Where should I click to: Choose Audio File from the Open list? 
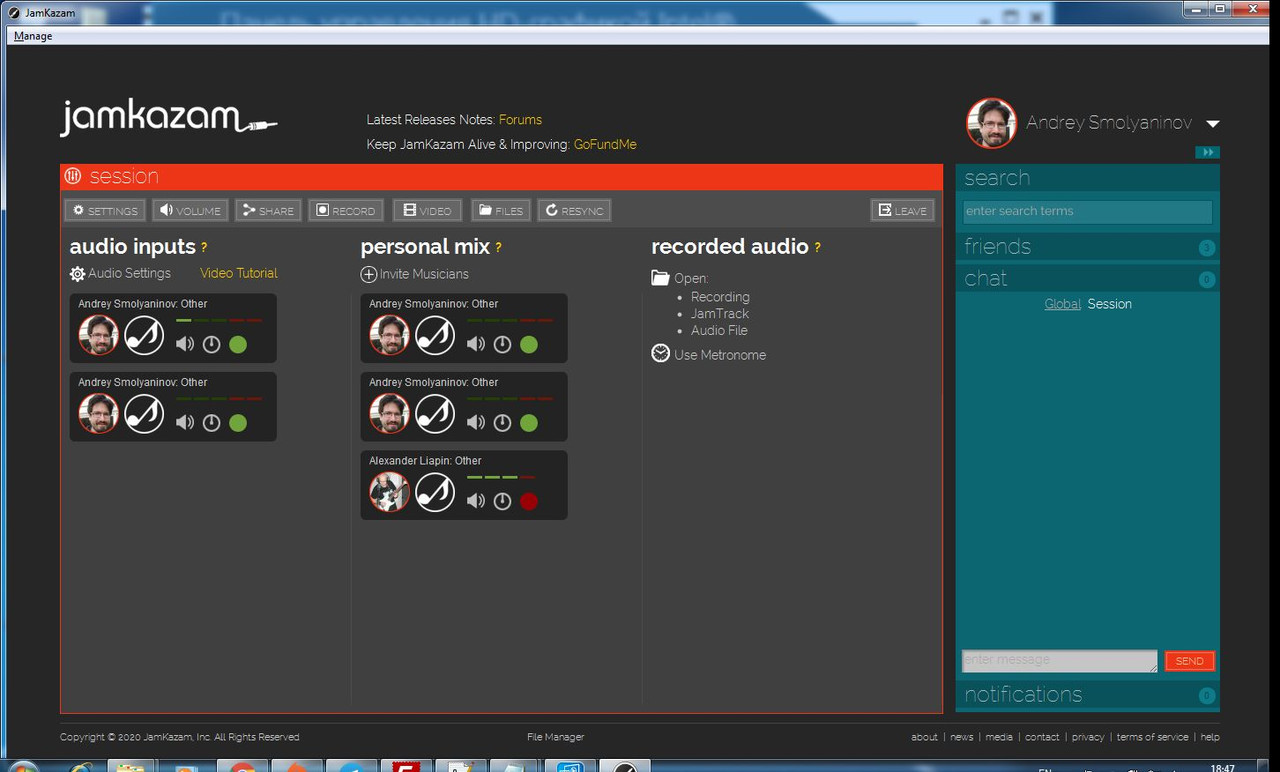tap(719, 331)
